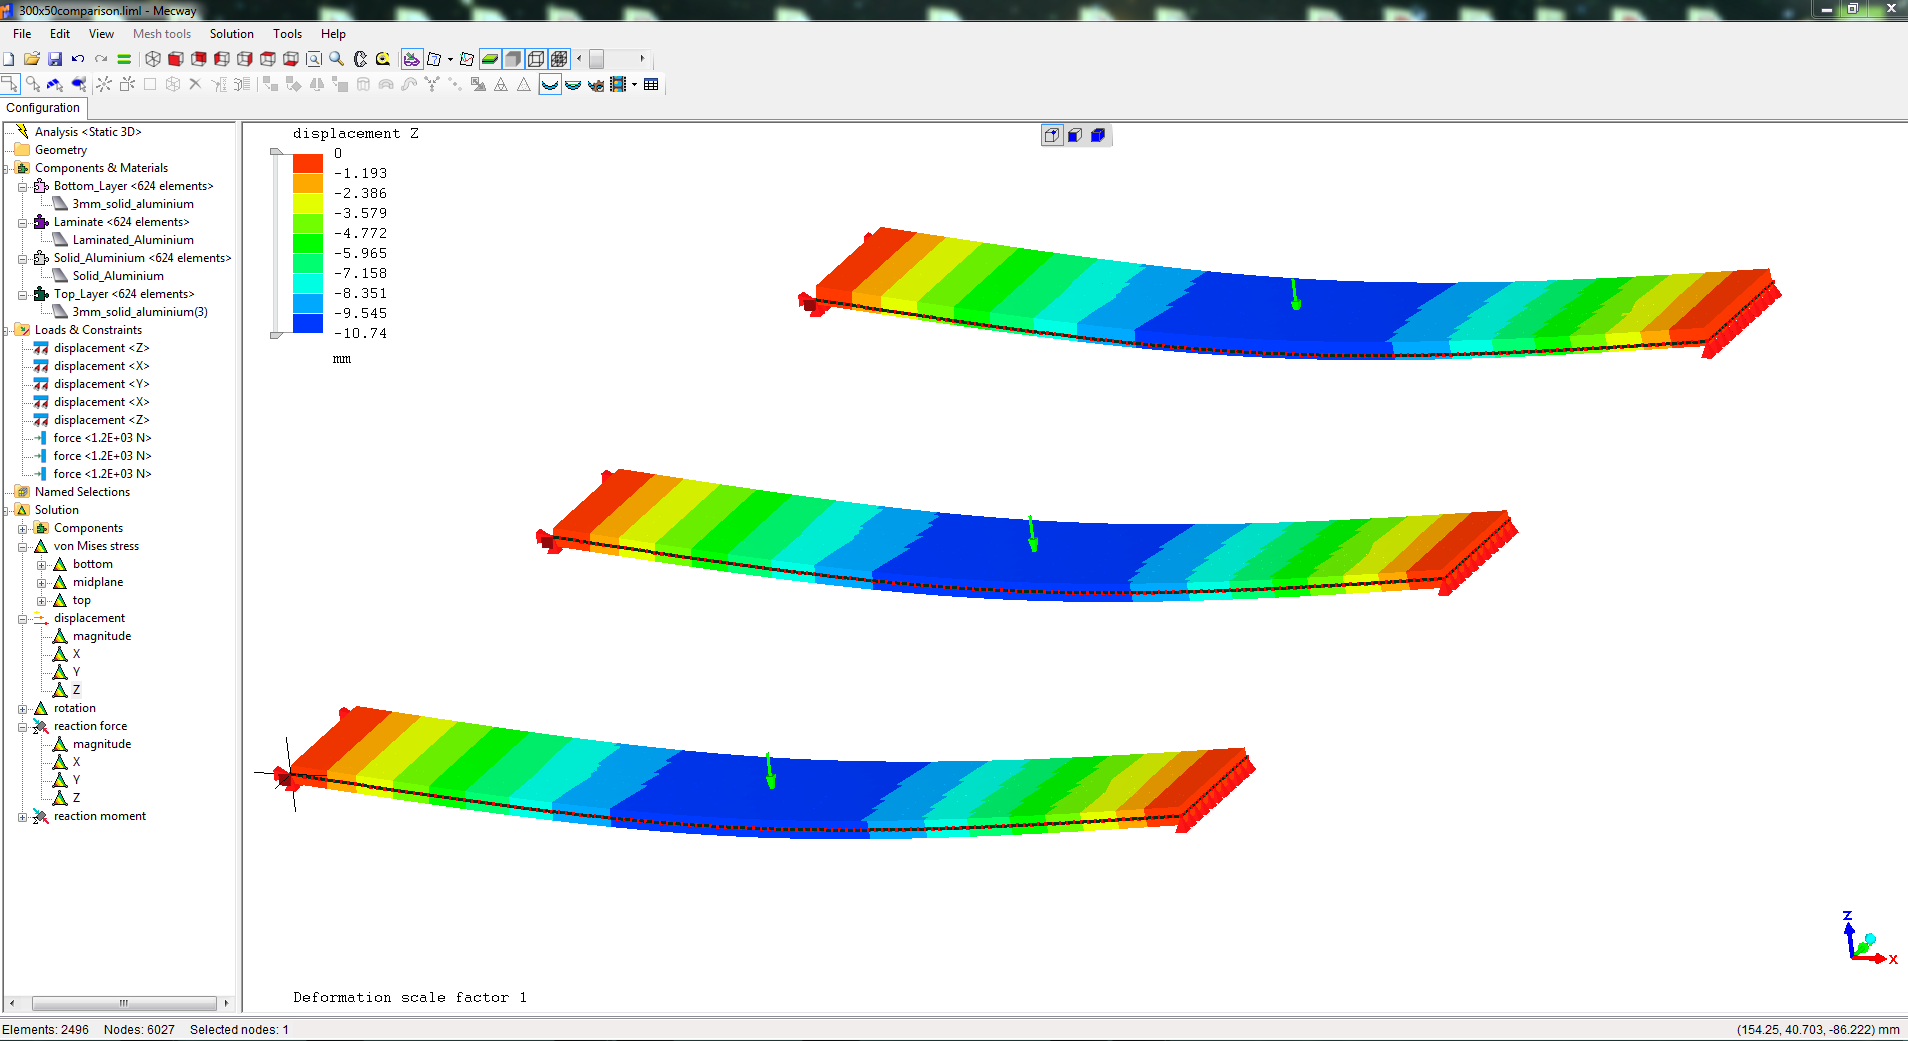This screenshot has height=1041, width=1908.
Task: Click the dark green Top_Layer puzzle icon
Action: 41,293
